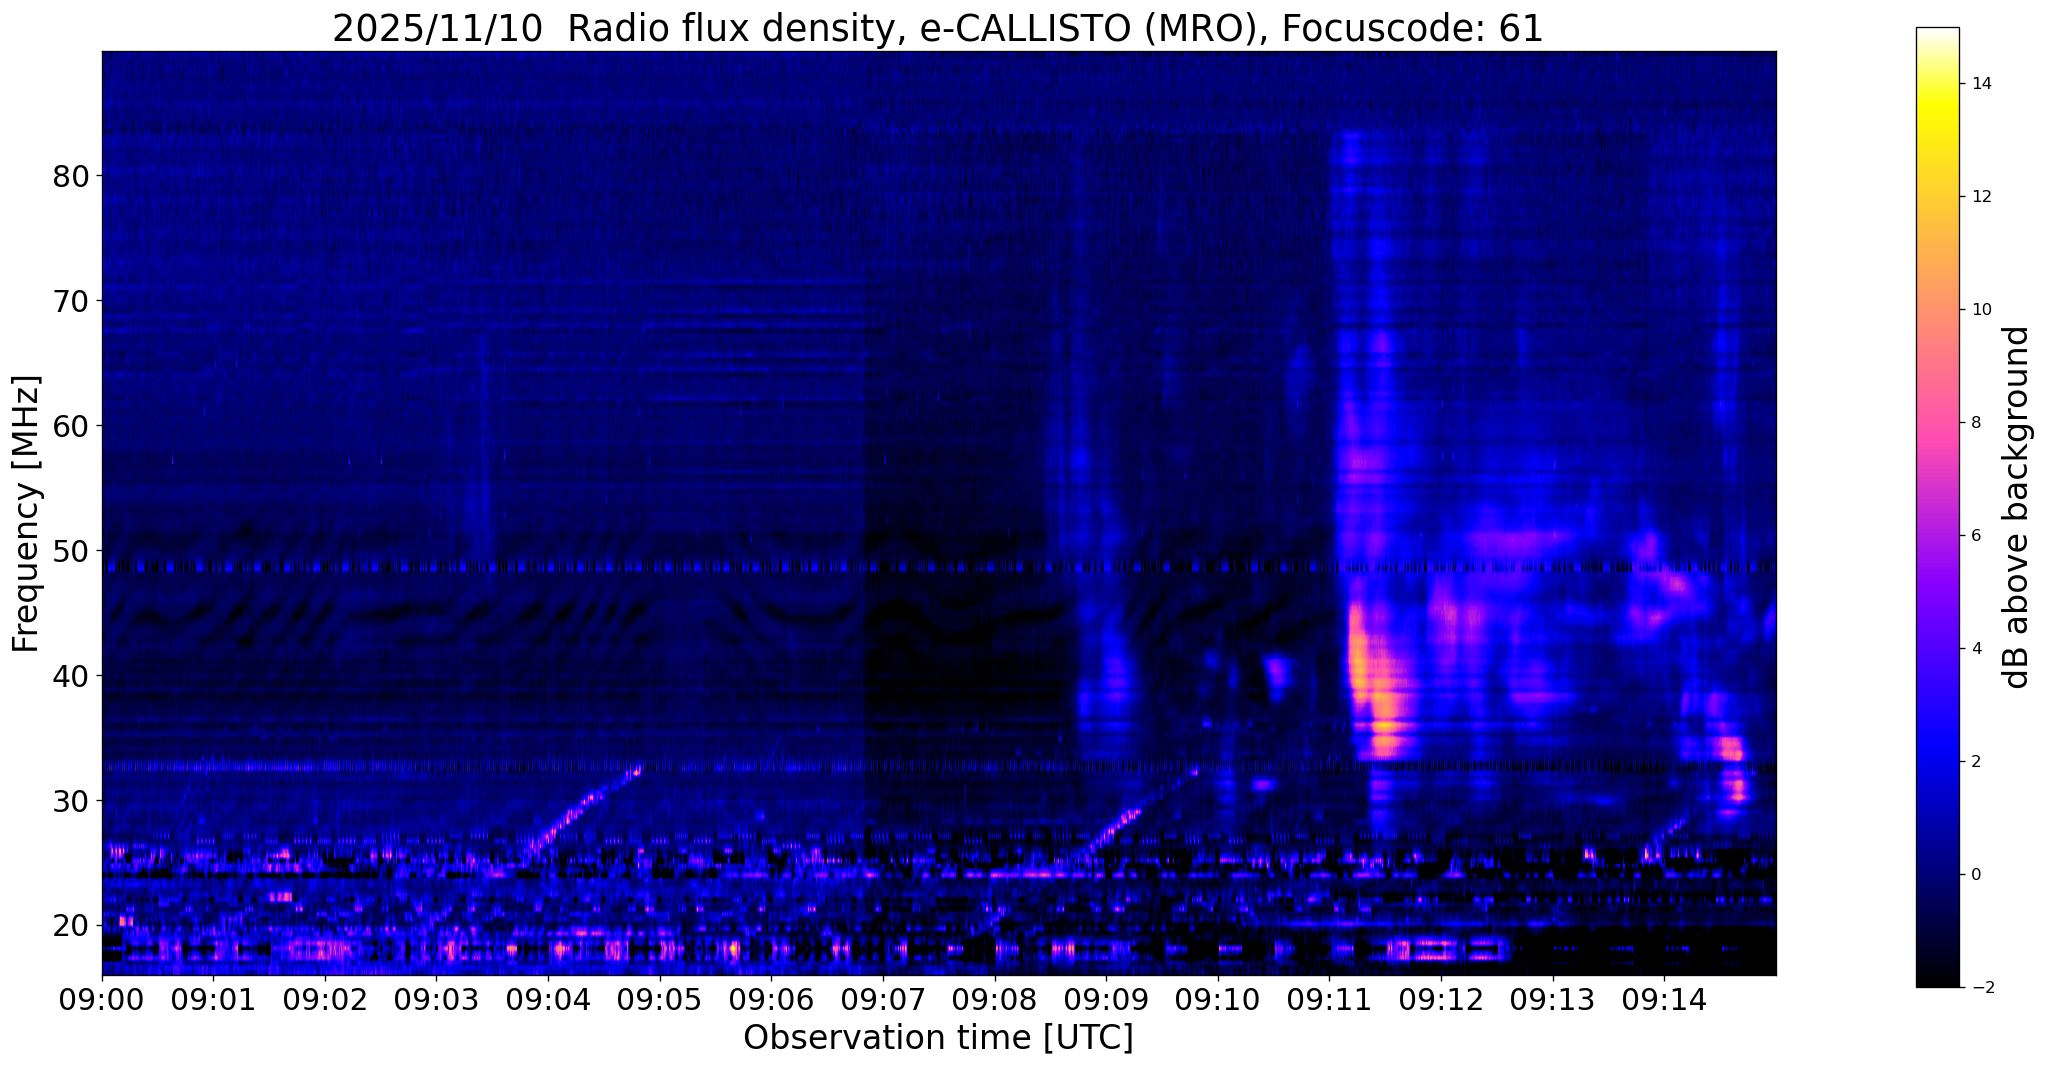2047x1067 pixels.
Task: Click the 09:13 time tick label
Action: tap(1552, 1001)
